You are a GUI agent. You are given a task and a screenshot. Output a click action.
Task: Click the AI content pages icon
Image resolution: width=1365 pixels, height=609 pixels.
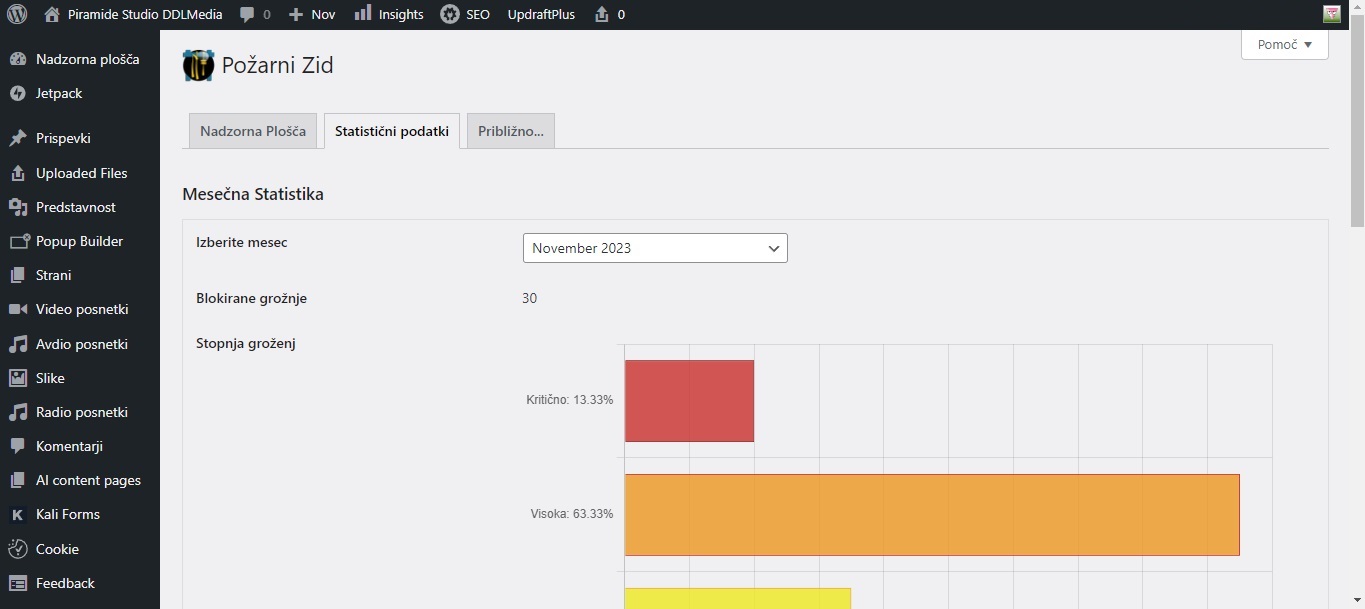[x=17, y=480]
